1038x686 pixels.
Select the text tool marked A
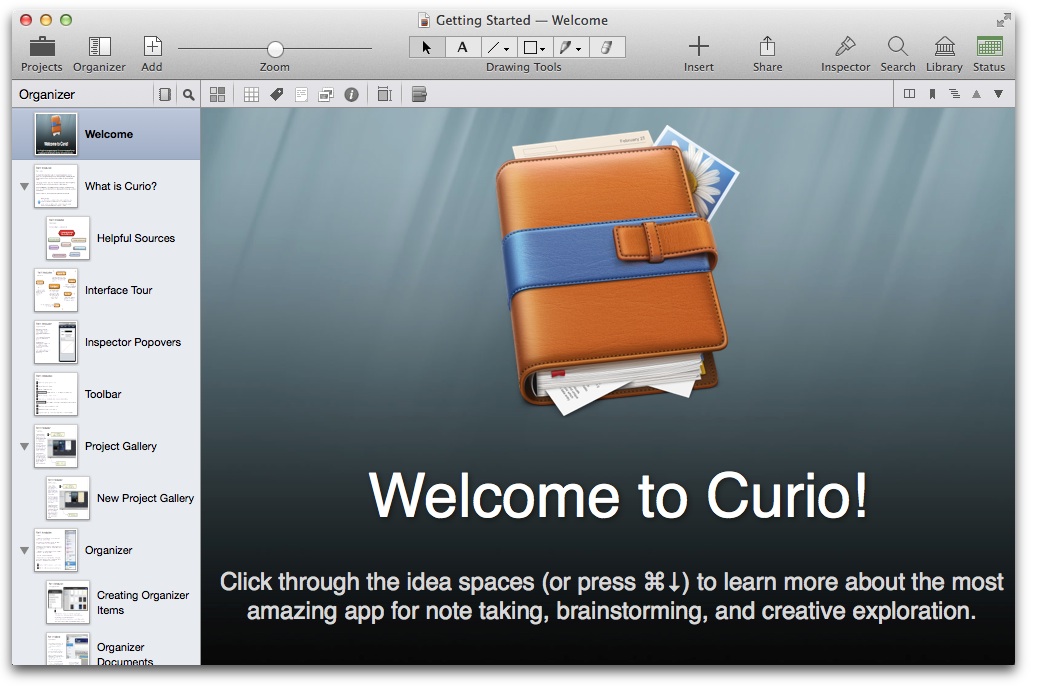click(462, 48)
